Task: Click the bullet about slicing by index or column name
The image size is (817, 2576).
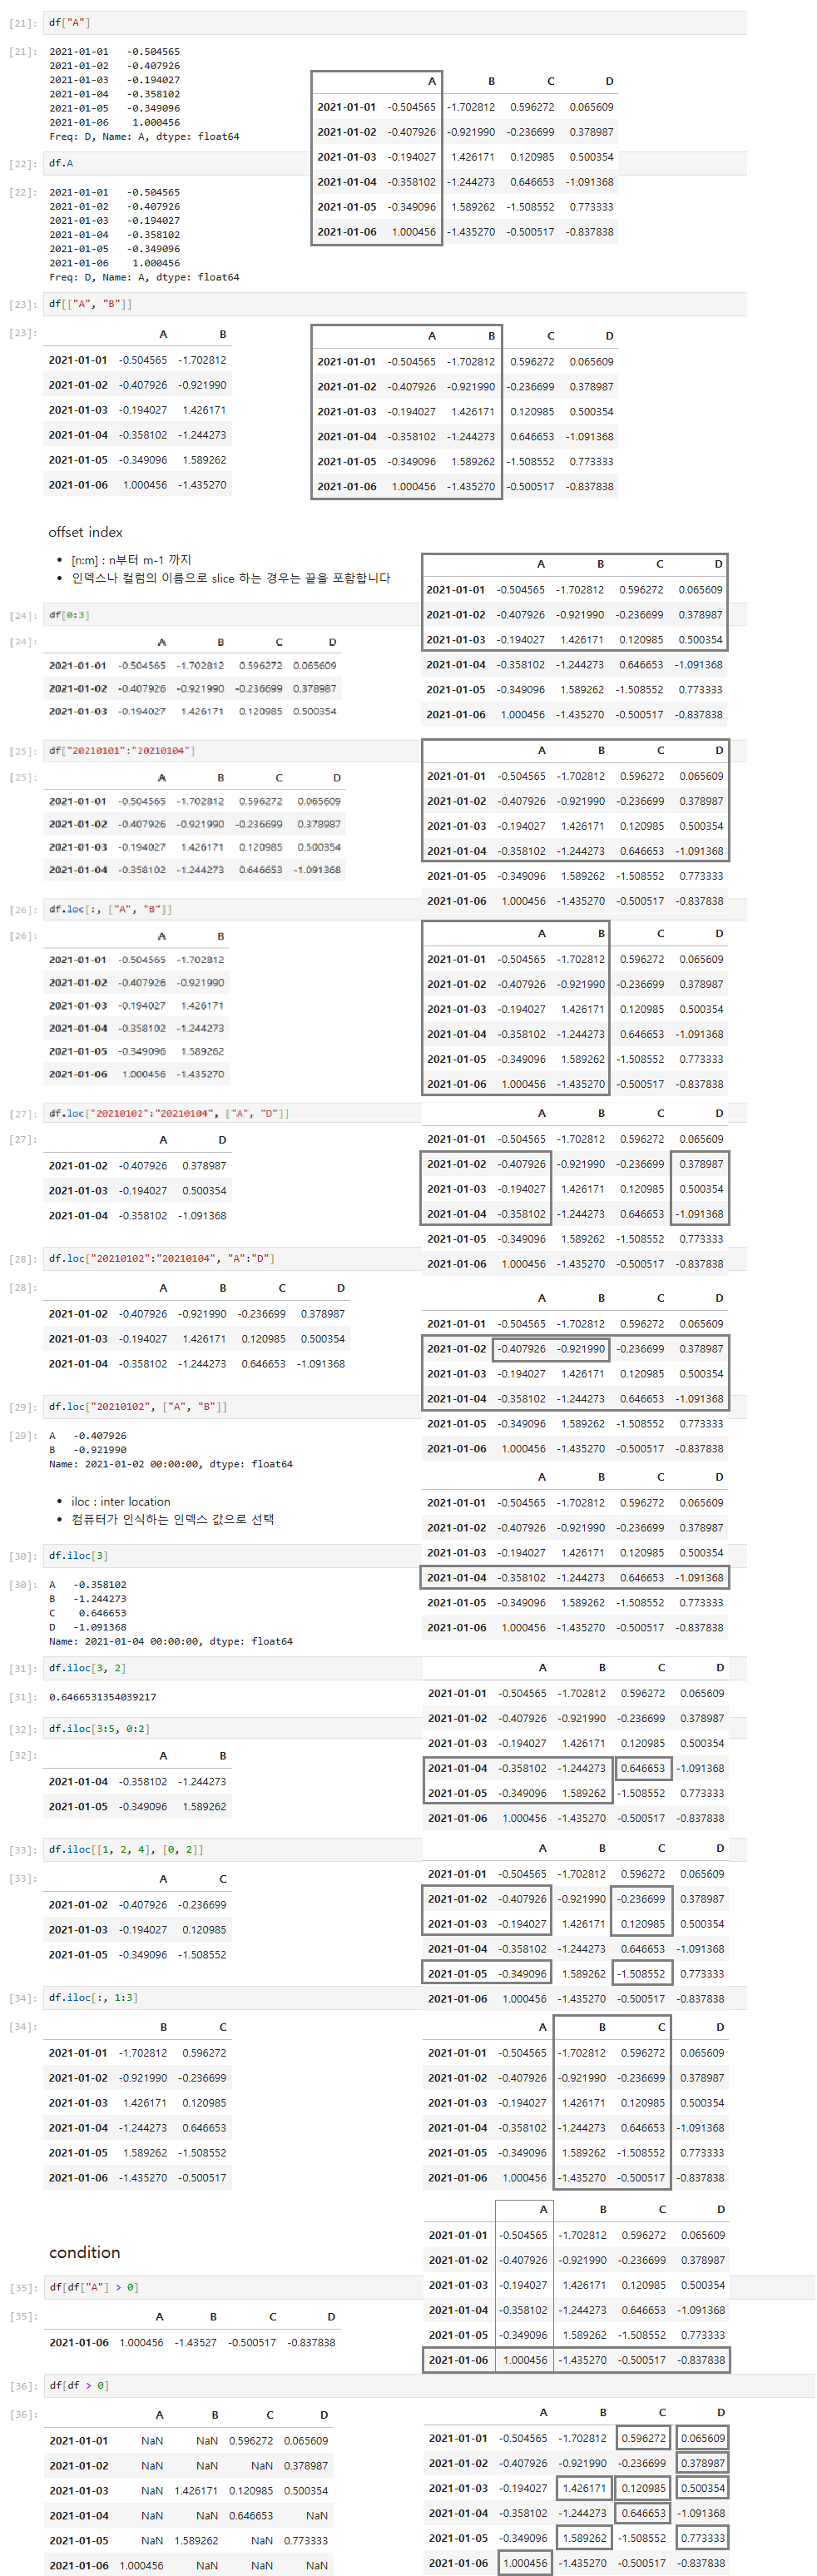Action: (231, 578)
